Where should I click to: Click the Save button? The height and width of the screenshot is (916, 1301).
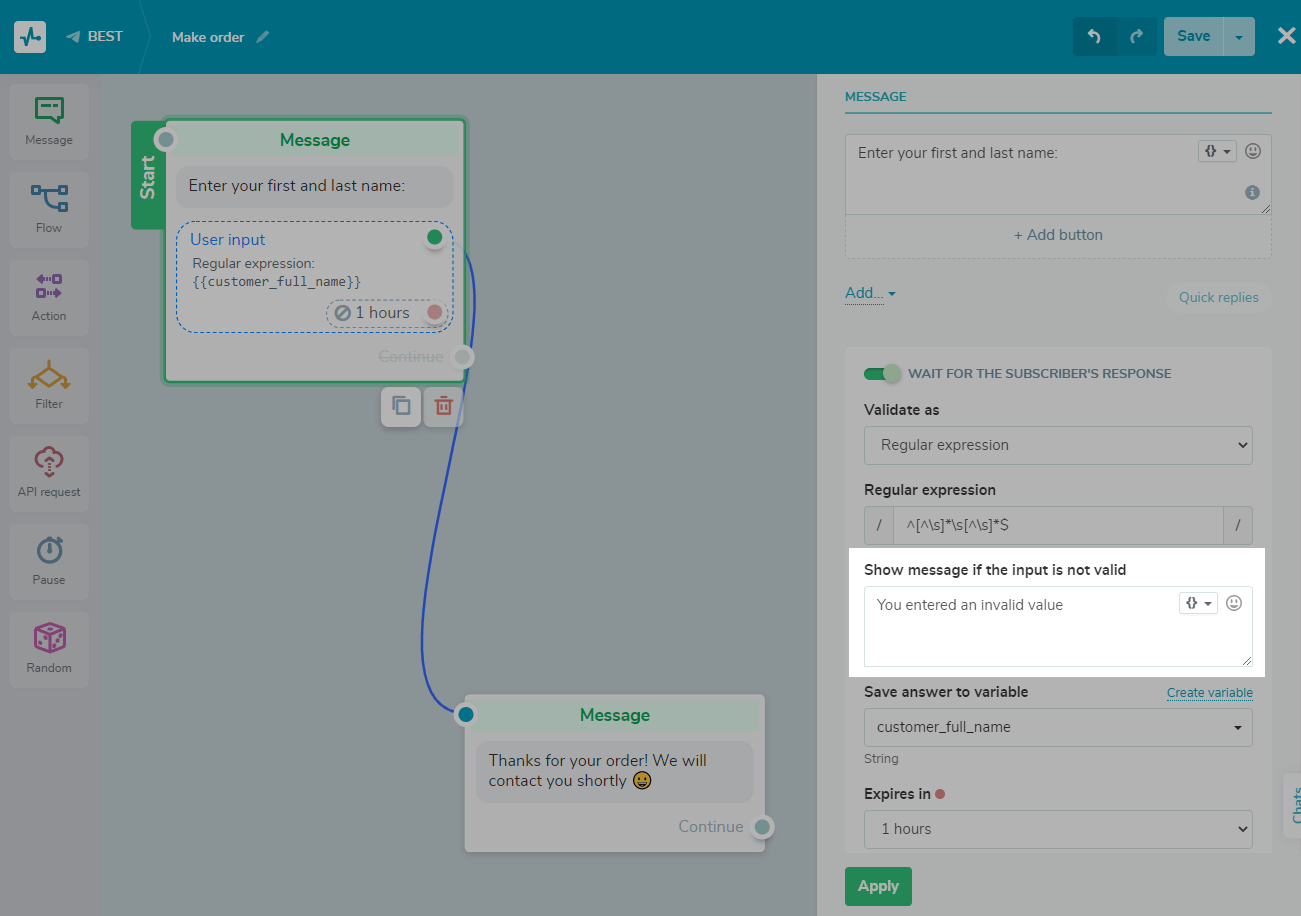1193,36
